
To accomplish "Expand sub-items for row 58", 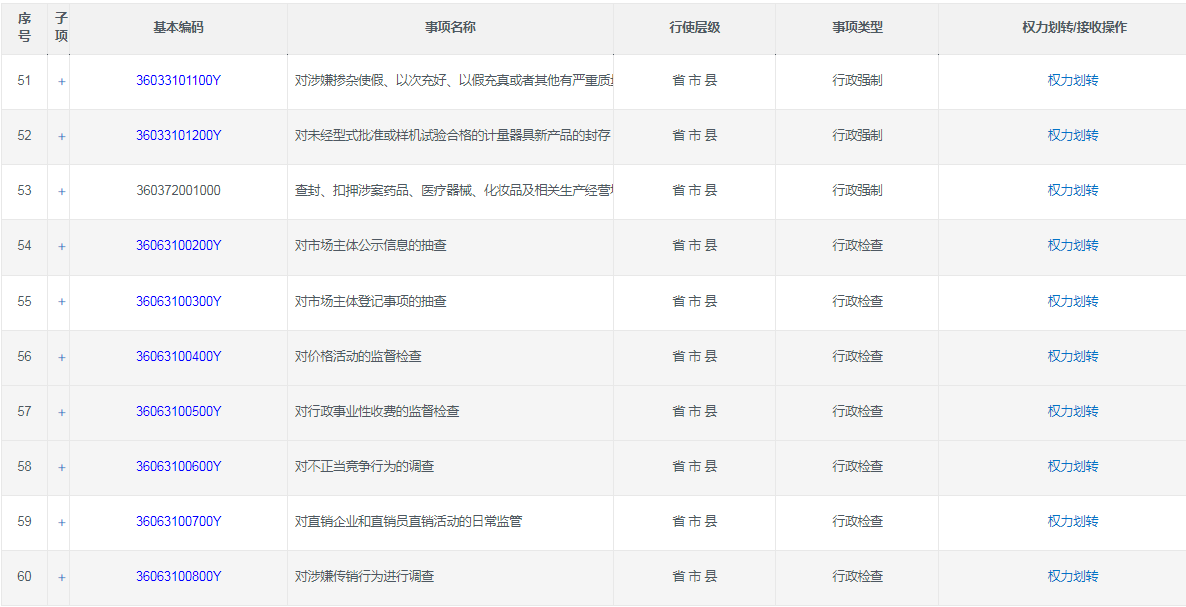I will click(x=61, y=467).
